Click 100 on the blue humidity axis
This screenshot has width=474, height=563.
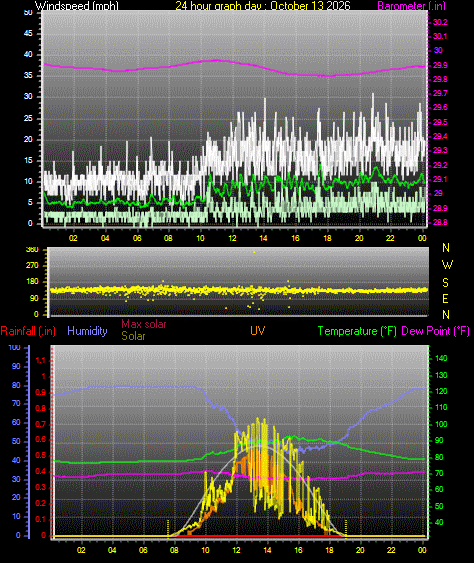click(14, 348)
